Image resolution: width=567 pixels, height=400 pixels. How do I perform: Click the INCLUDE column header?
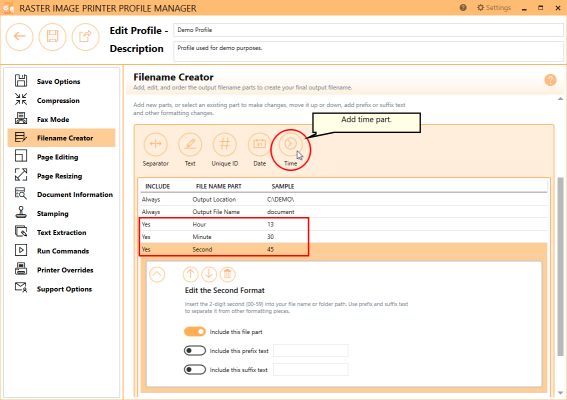158,186
